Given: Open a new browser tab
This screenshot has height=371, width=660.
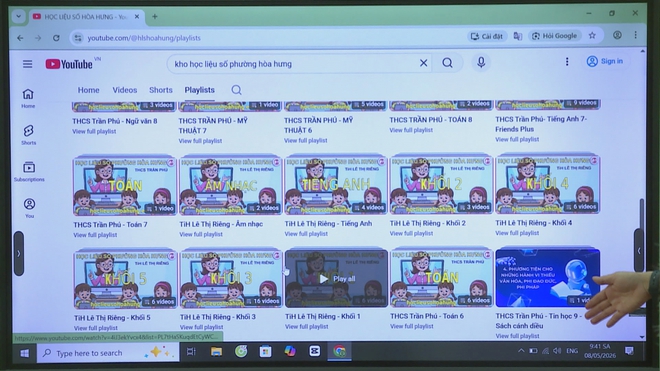Looking at the screenshot, I should pyautogui.click(x=155, y=16).
